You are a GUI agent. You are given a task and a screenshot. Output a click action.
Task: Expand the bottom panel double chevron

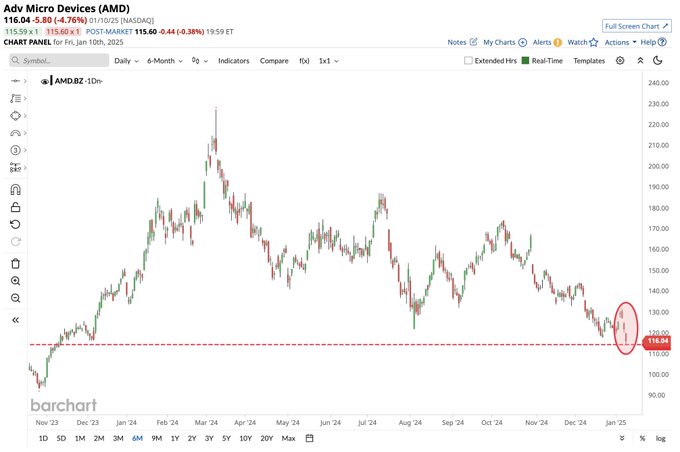622,438
